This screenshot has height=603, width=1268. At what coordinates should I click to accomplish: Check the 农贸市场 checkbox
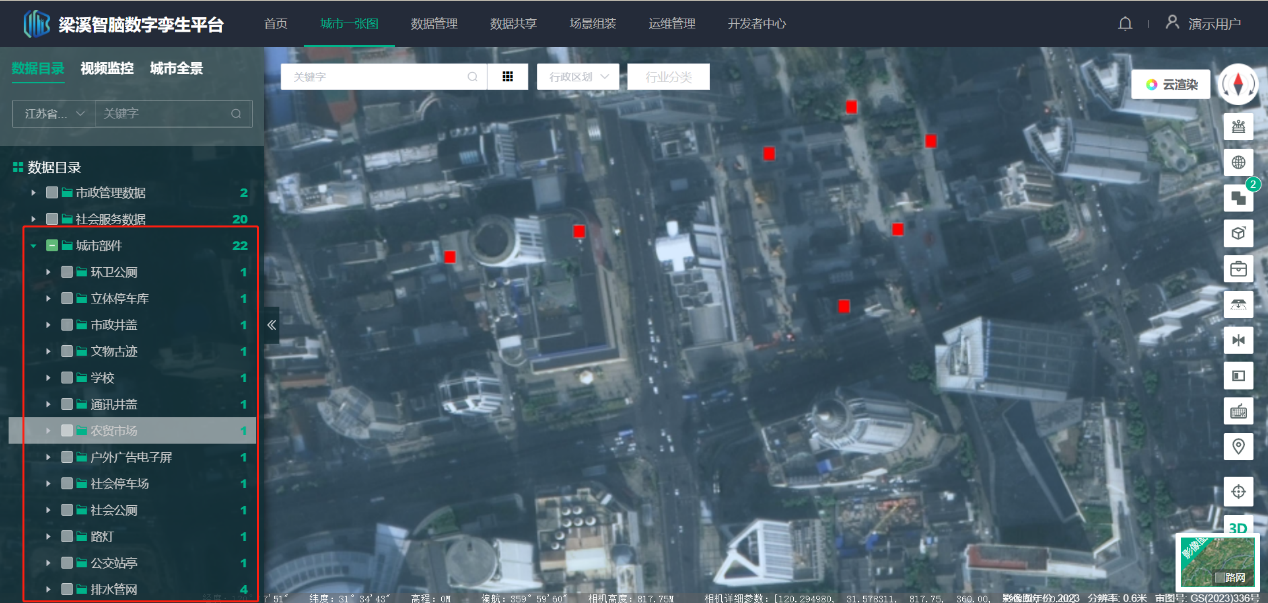[67, 431]
